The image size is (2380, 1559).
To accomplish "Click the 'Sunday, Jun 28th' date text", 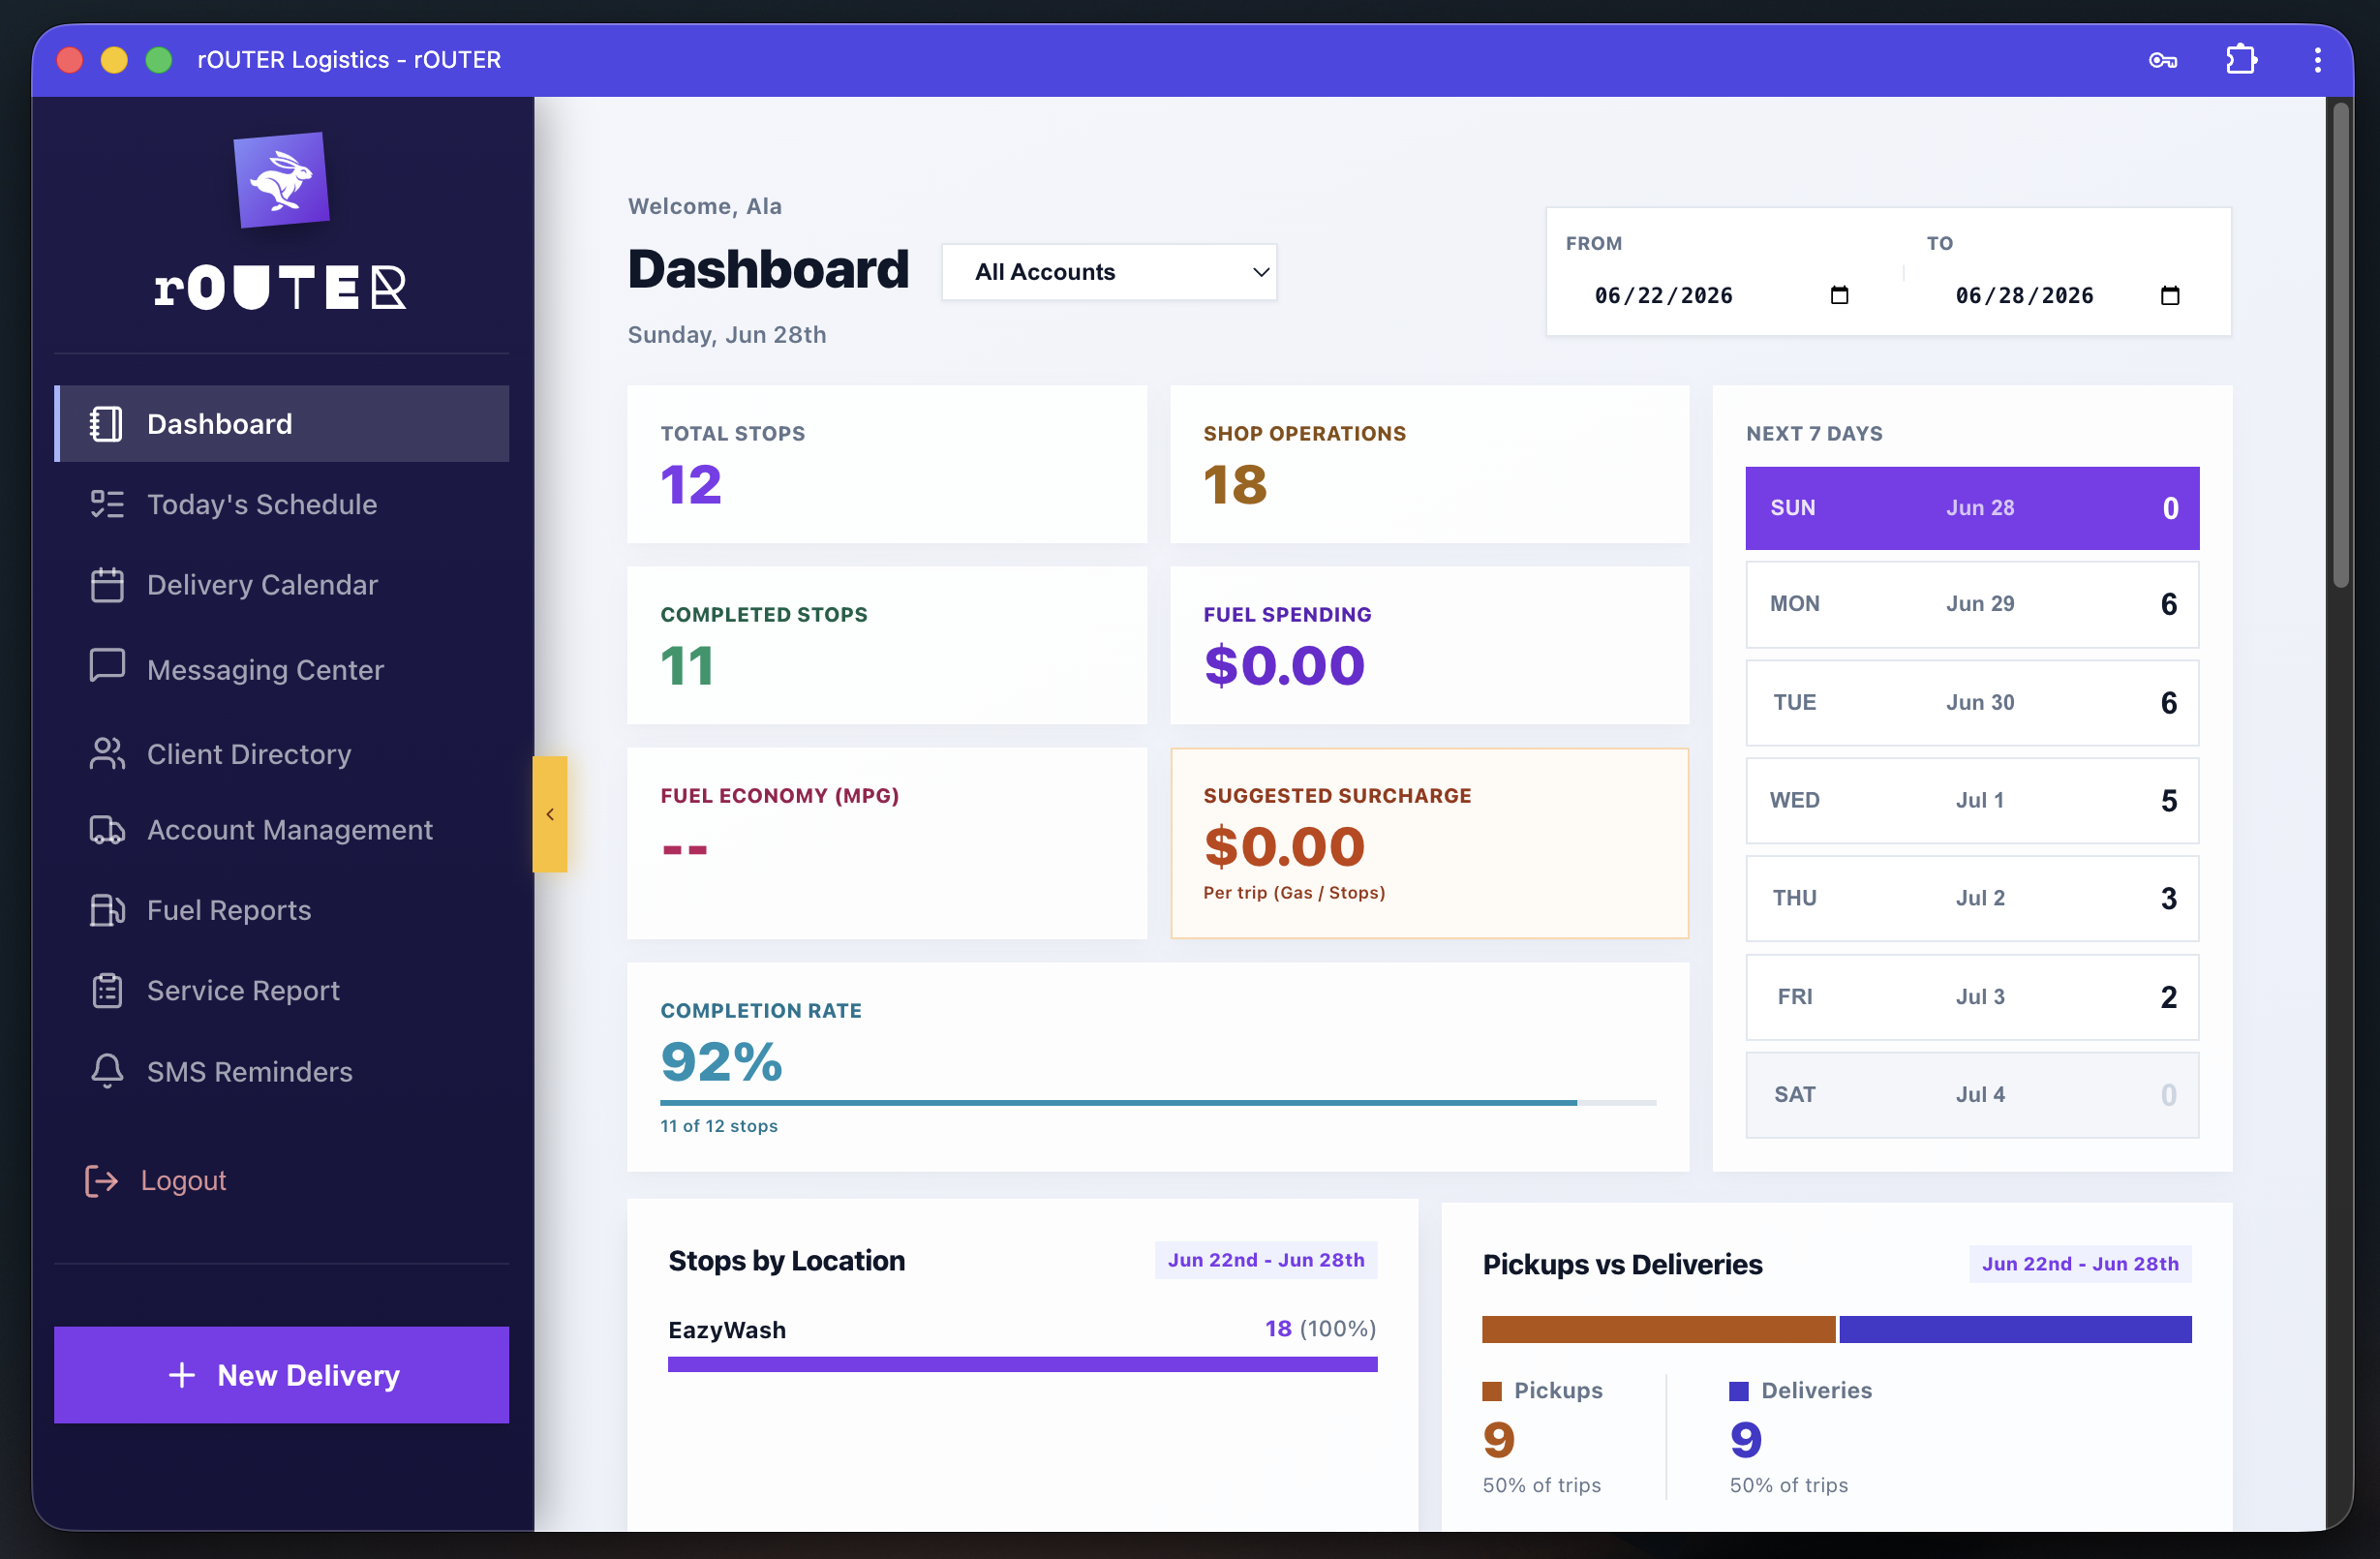I will tap(727, 334).
